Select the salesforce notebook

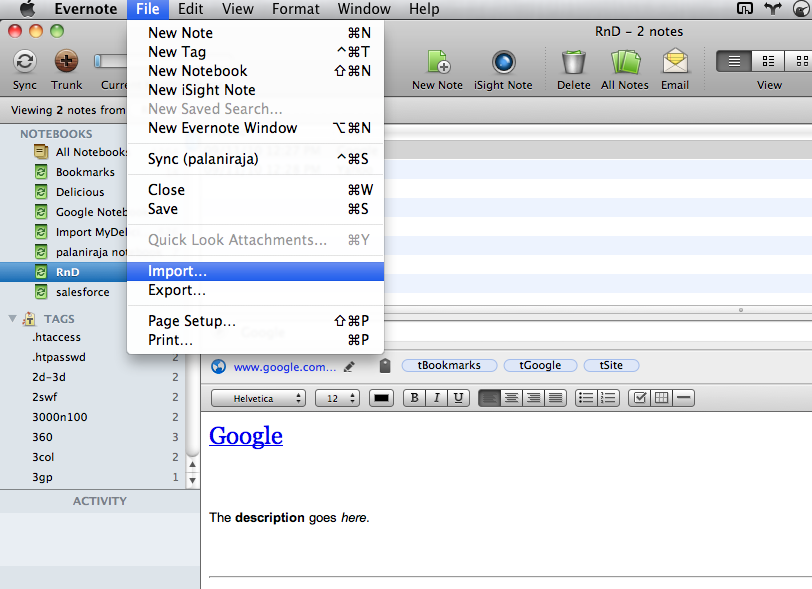[x=83, y=292]
